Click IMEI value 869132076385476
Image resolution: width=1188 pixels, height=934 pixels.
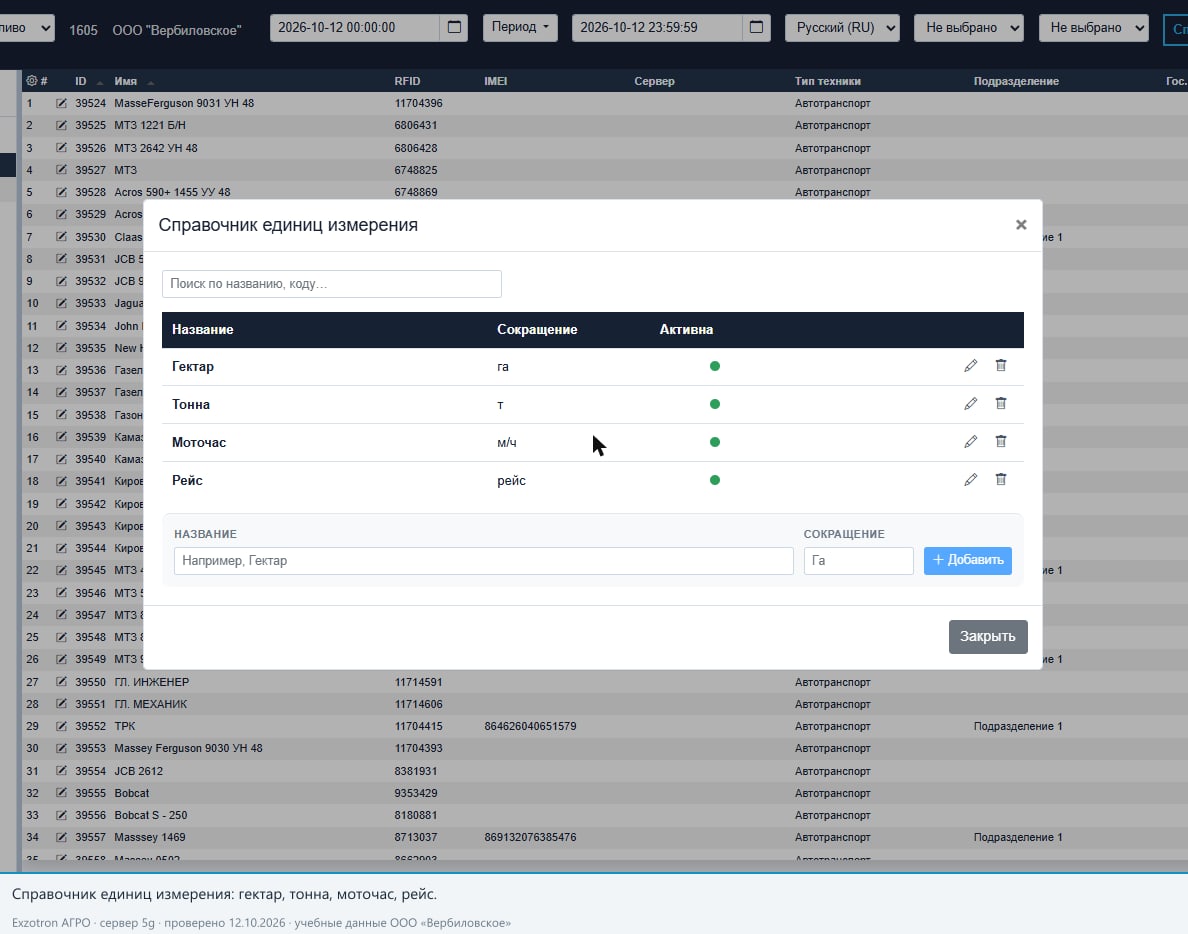(530, 837)
